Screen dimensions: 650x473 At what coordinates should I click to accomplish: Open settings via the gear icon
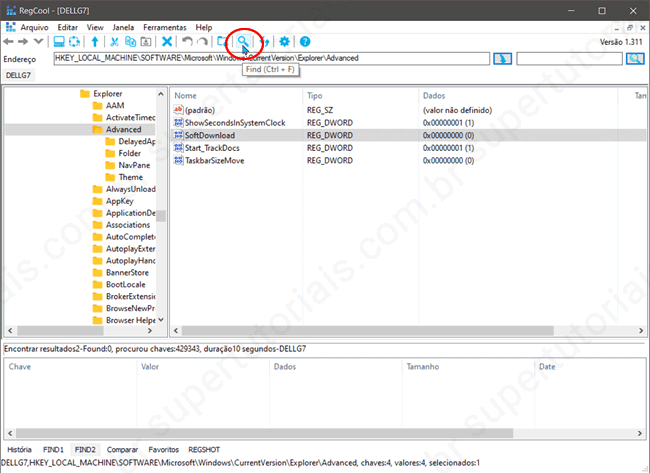[285, 41]
